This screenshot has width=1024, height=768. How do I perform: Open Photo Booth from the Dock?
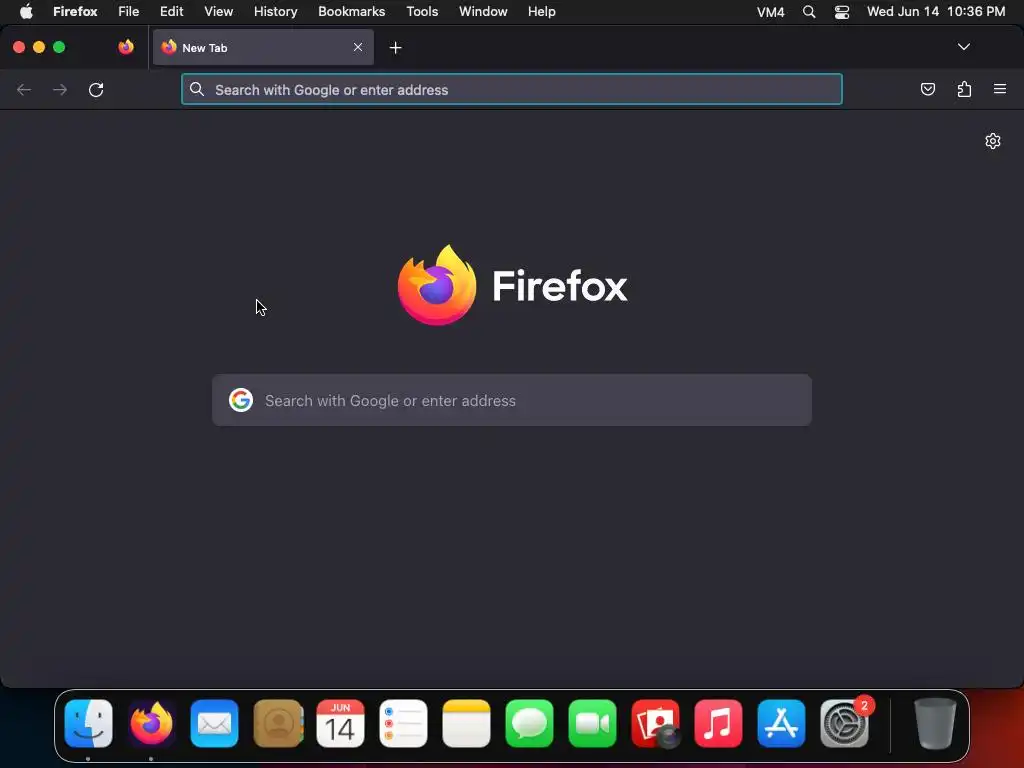pyautogui.click(x=655, y=724)
